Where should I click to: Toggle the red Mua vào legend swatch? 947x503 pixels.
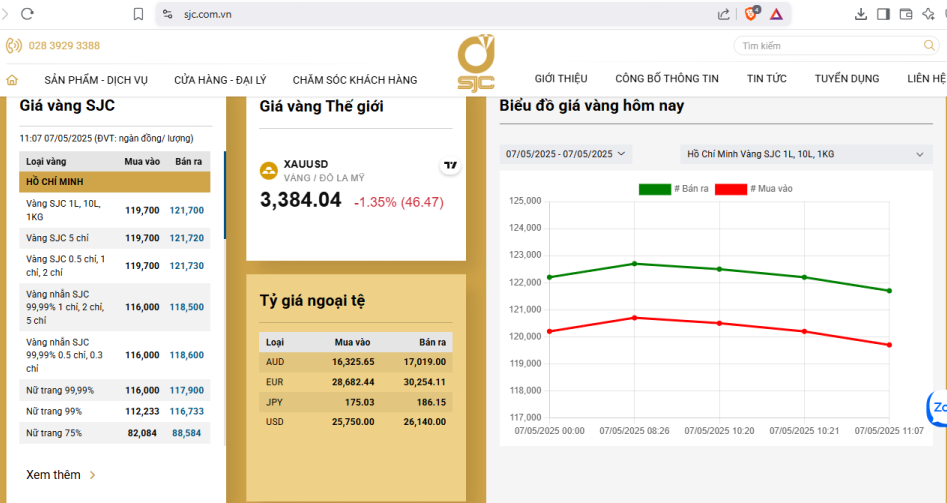tap(731, 190)
